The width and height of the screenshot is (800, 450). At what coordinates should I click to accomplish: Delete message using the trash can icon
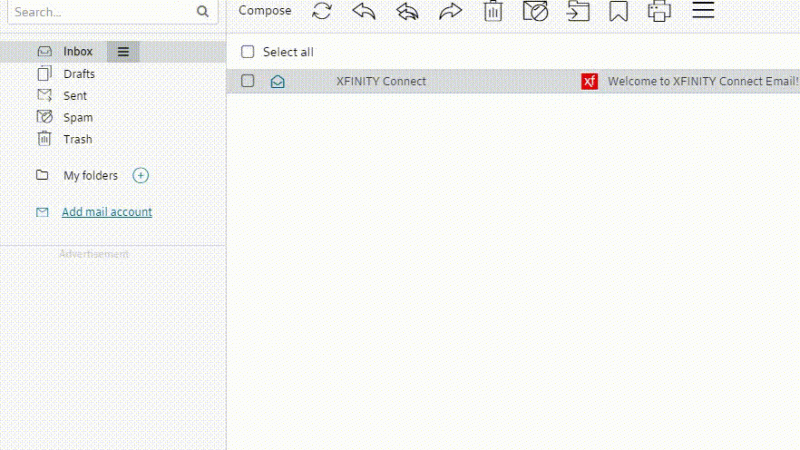[x=493, y=11]
